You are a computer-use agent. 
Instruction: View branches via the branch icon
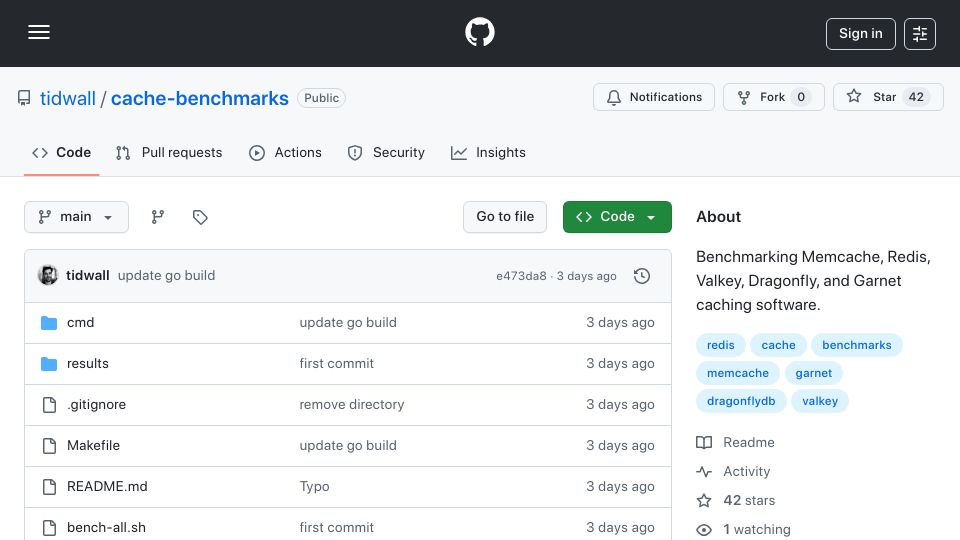pos(158,217)
